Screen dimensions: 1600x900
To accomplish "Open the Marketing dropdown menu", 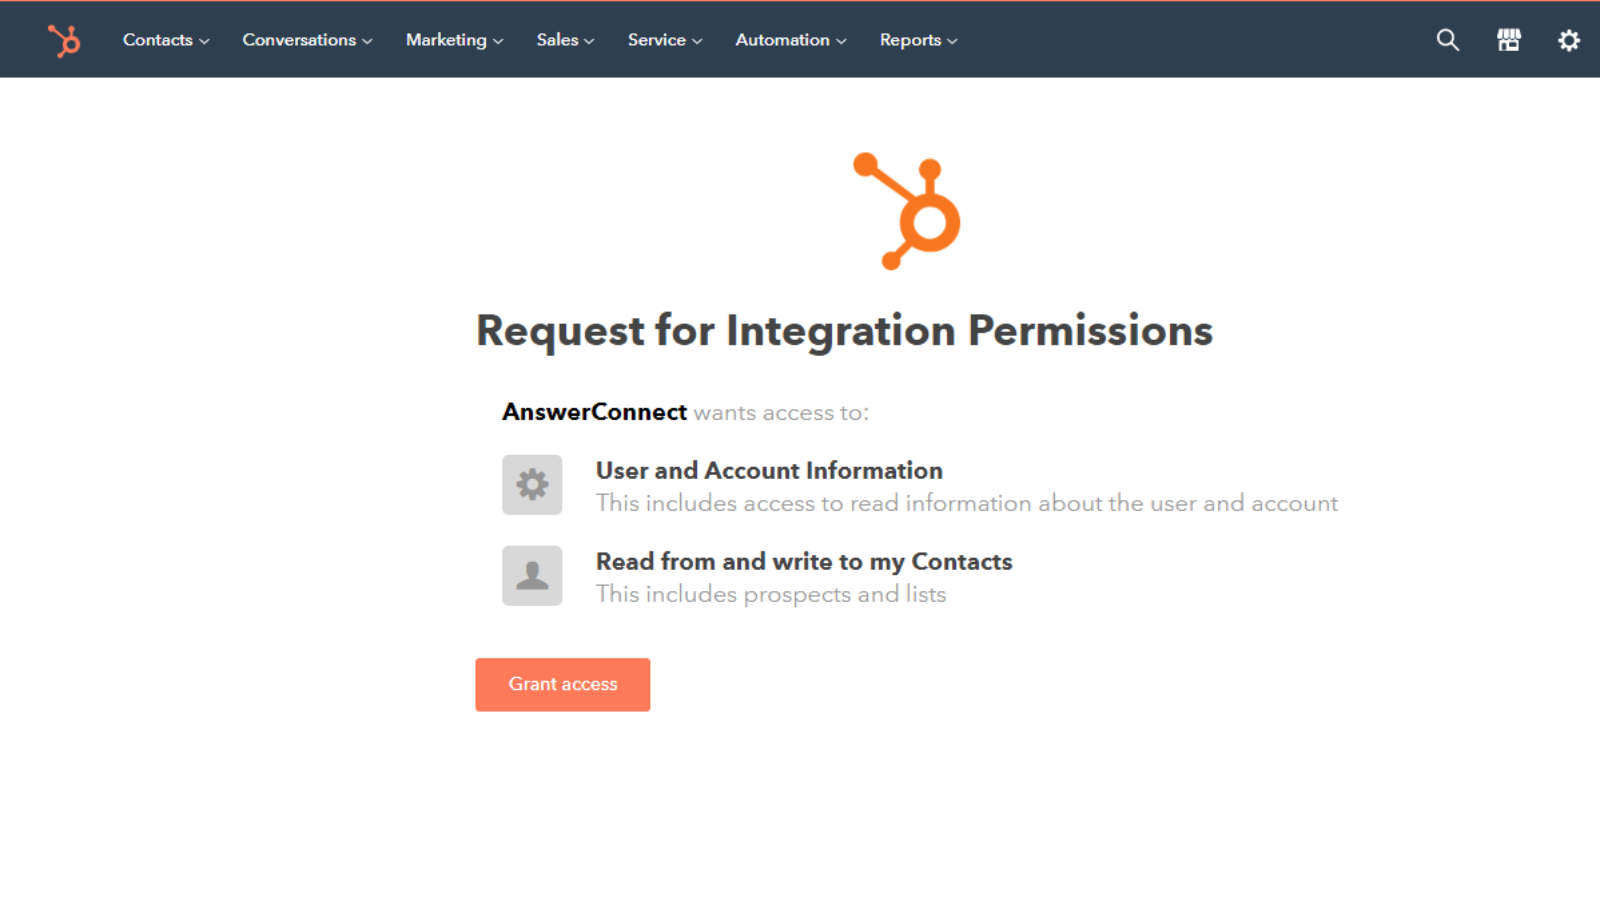I will [454, 40].
